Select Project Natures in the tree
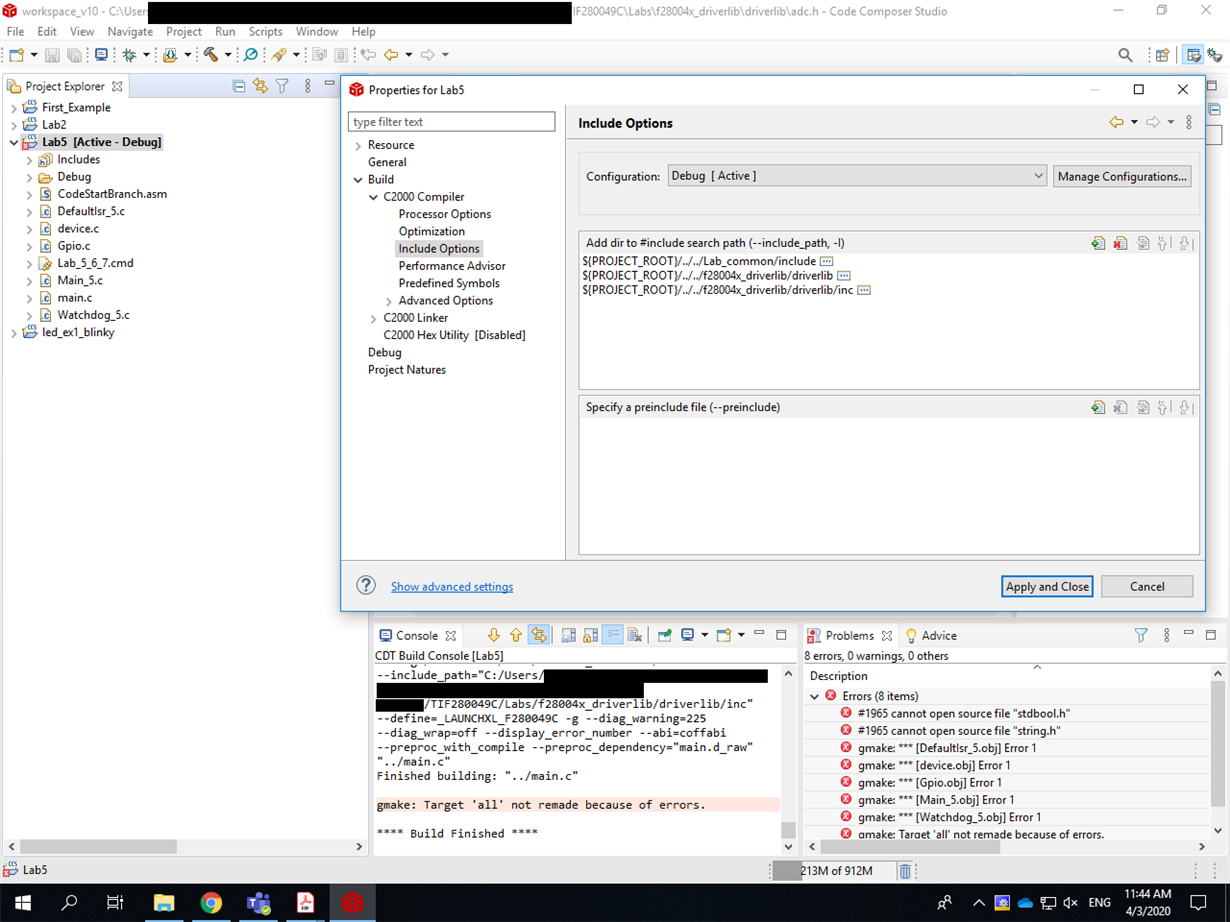 (407, 370)
